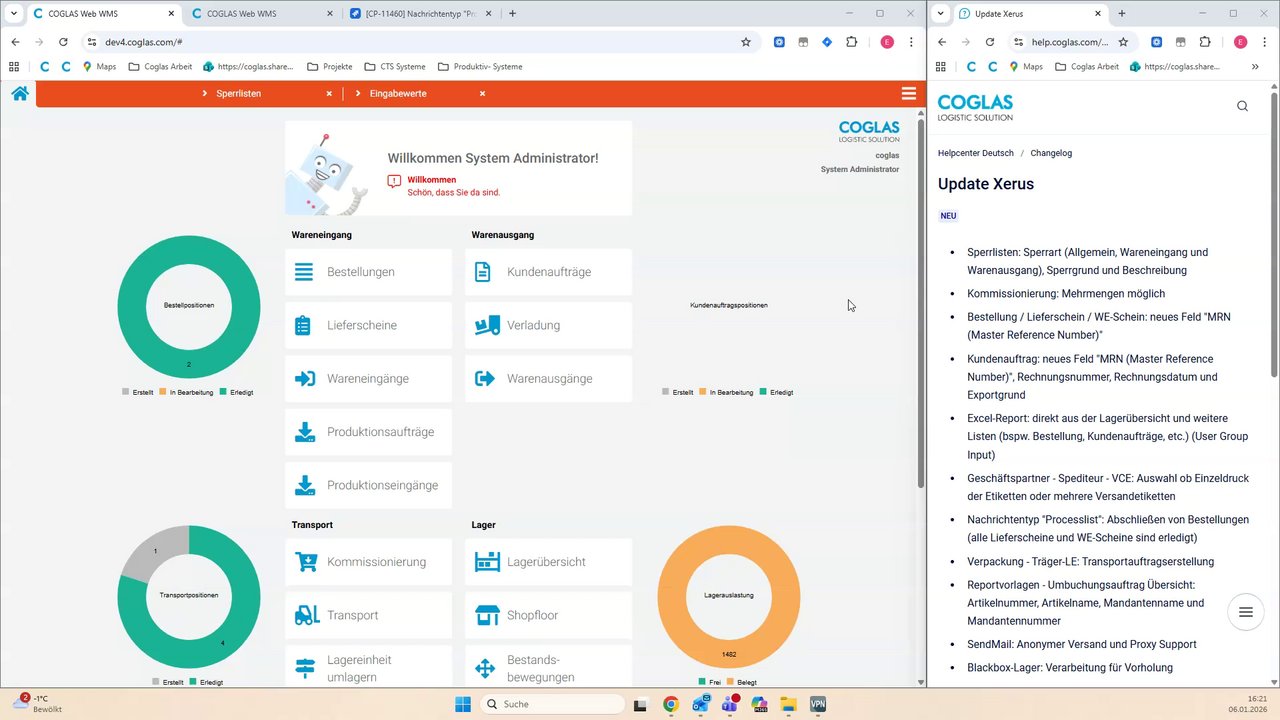Open the Windows Start menu

point(463,704)
